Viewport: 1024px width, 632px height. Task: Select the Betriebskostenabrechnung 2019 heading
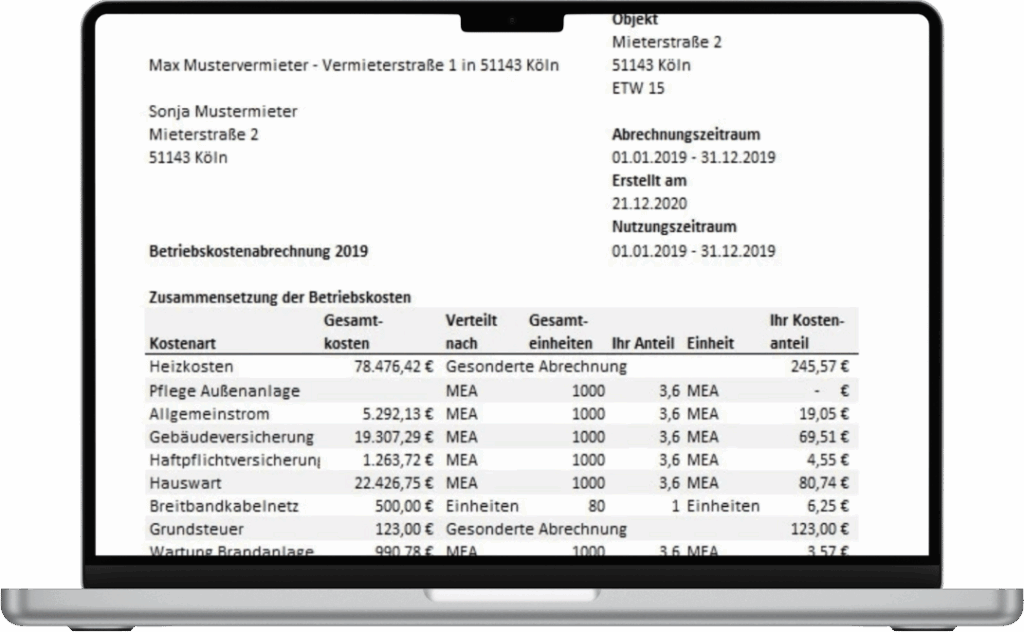click(x=258, y=252)
